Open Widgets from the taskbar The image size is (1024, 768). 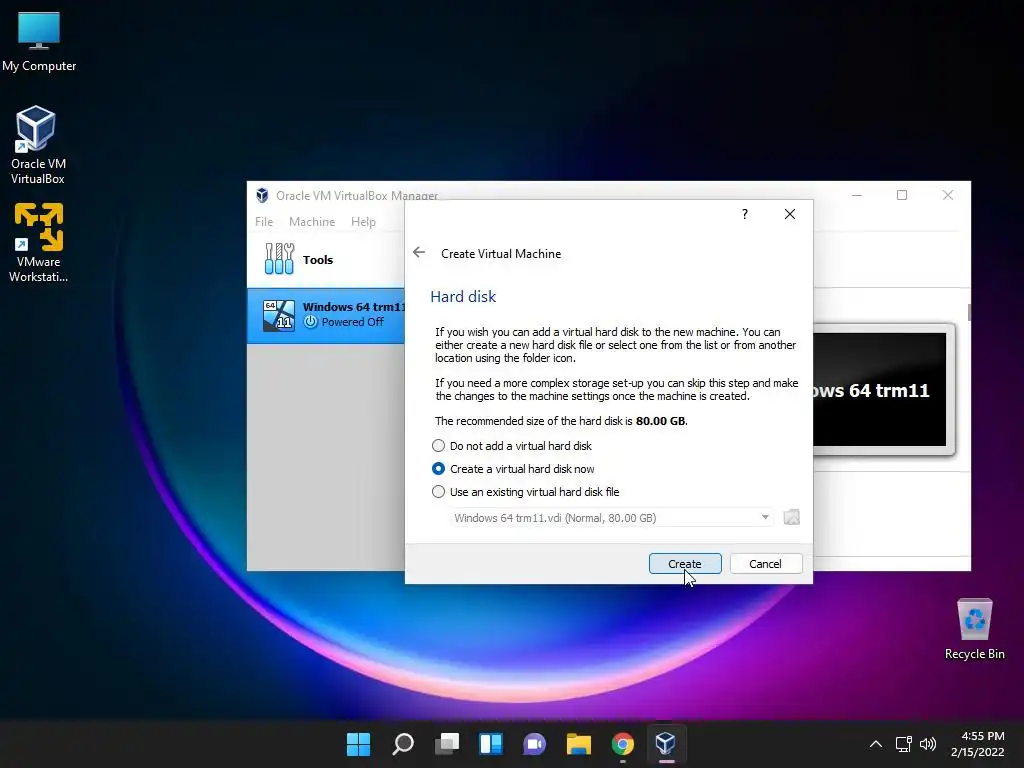point(490,744)
